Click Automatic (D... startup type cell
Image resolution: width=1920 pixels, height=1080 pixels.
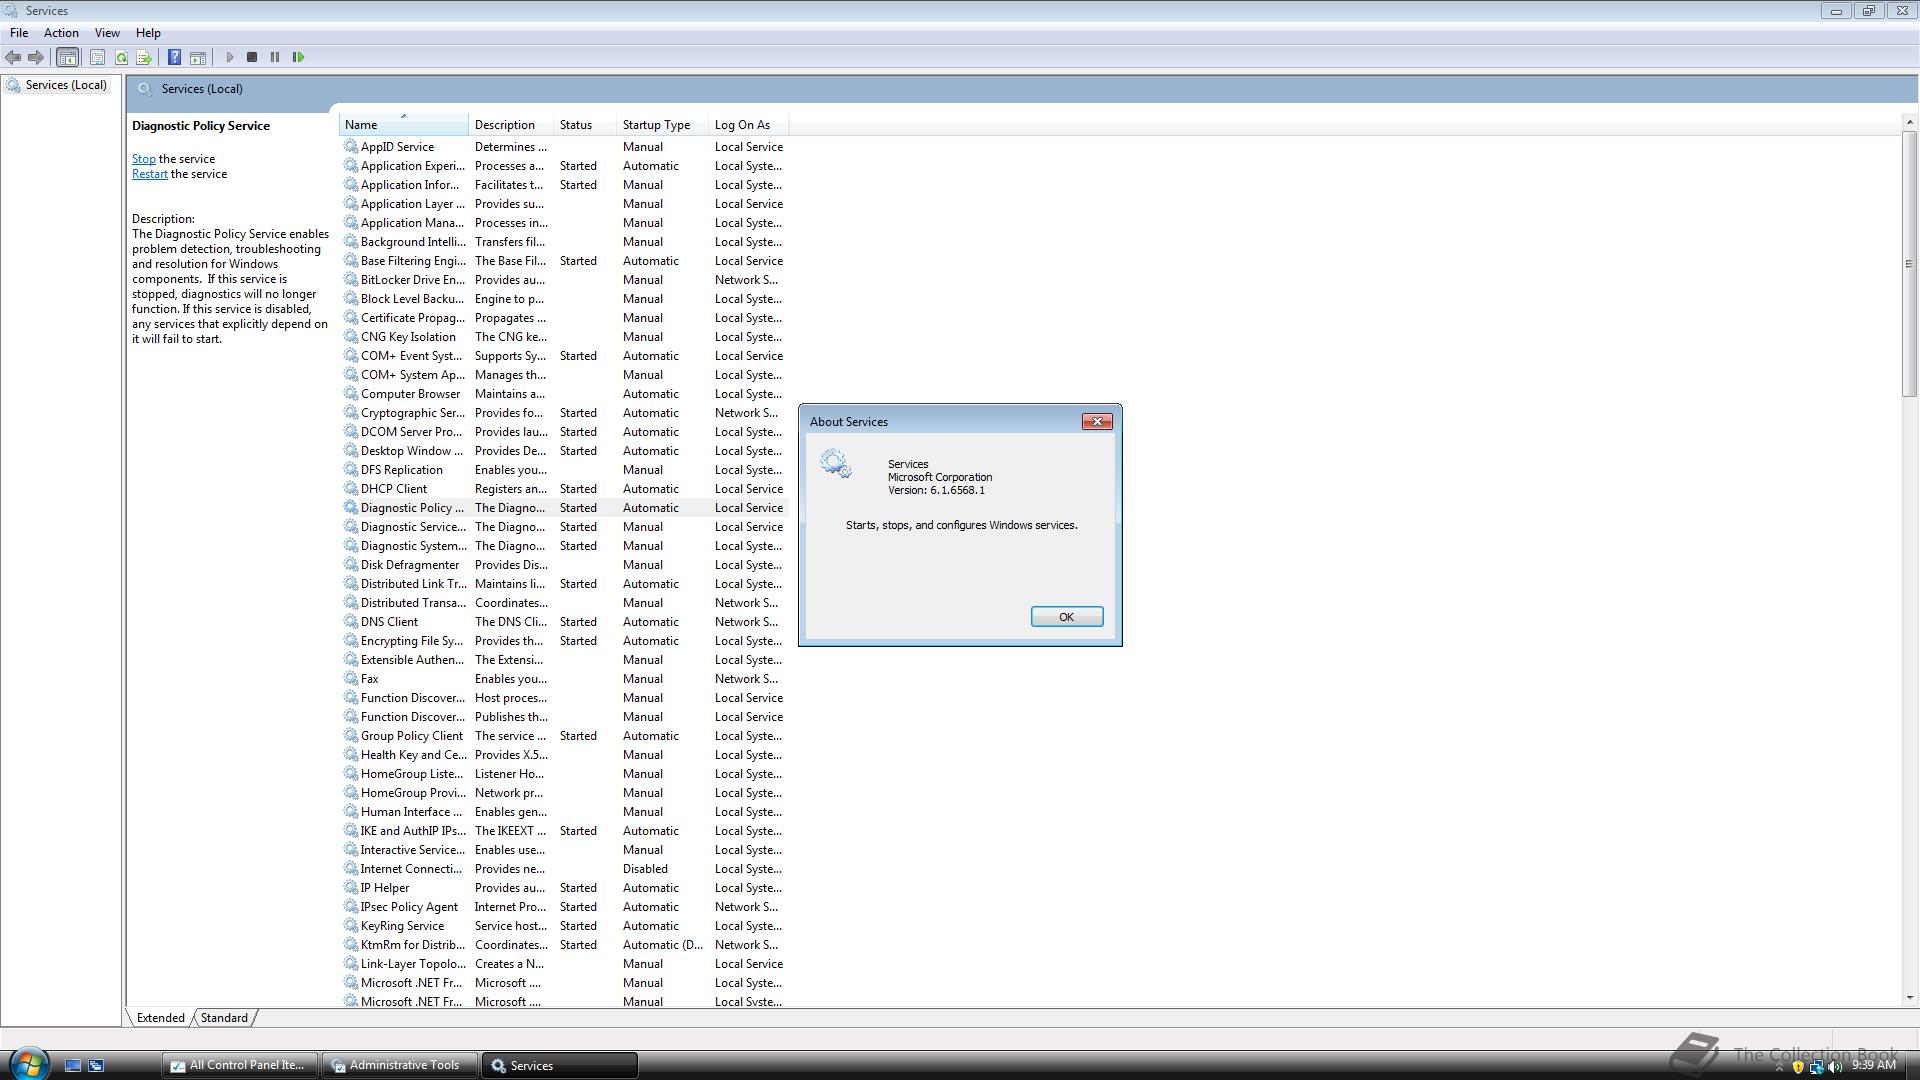[662, 945]
